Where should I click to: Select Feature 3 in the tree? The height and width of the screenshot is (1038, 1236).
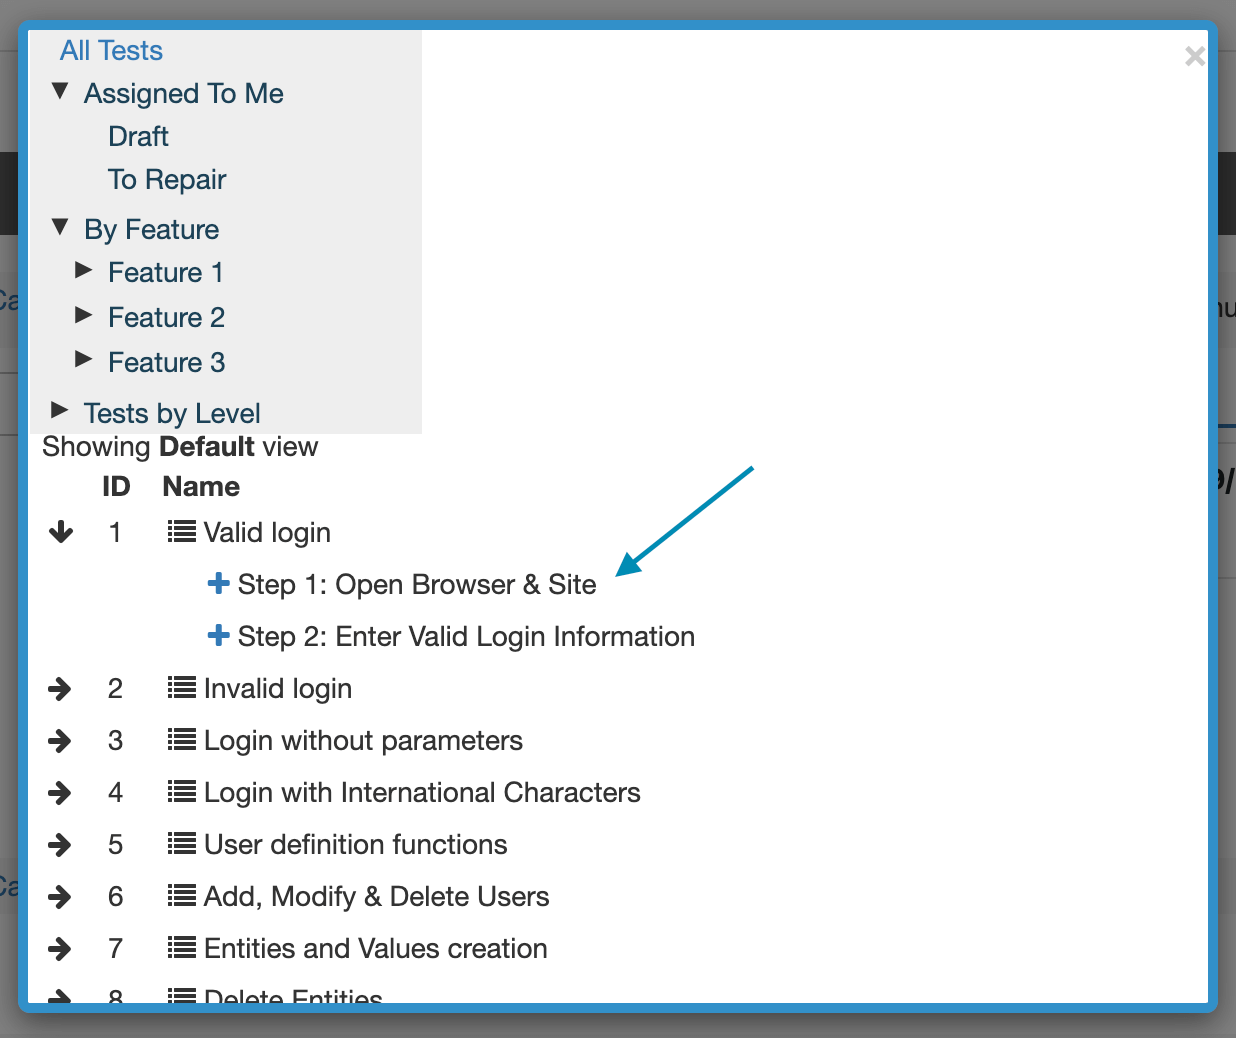tap(166, 362)
